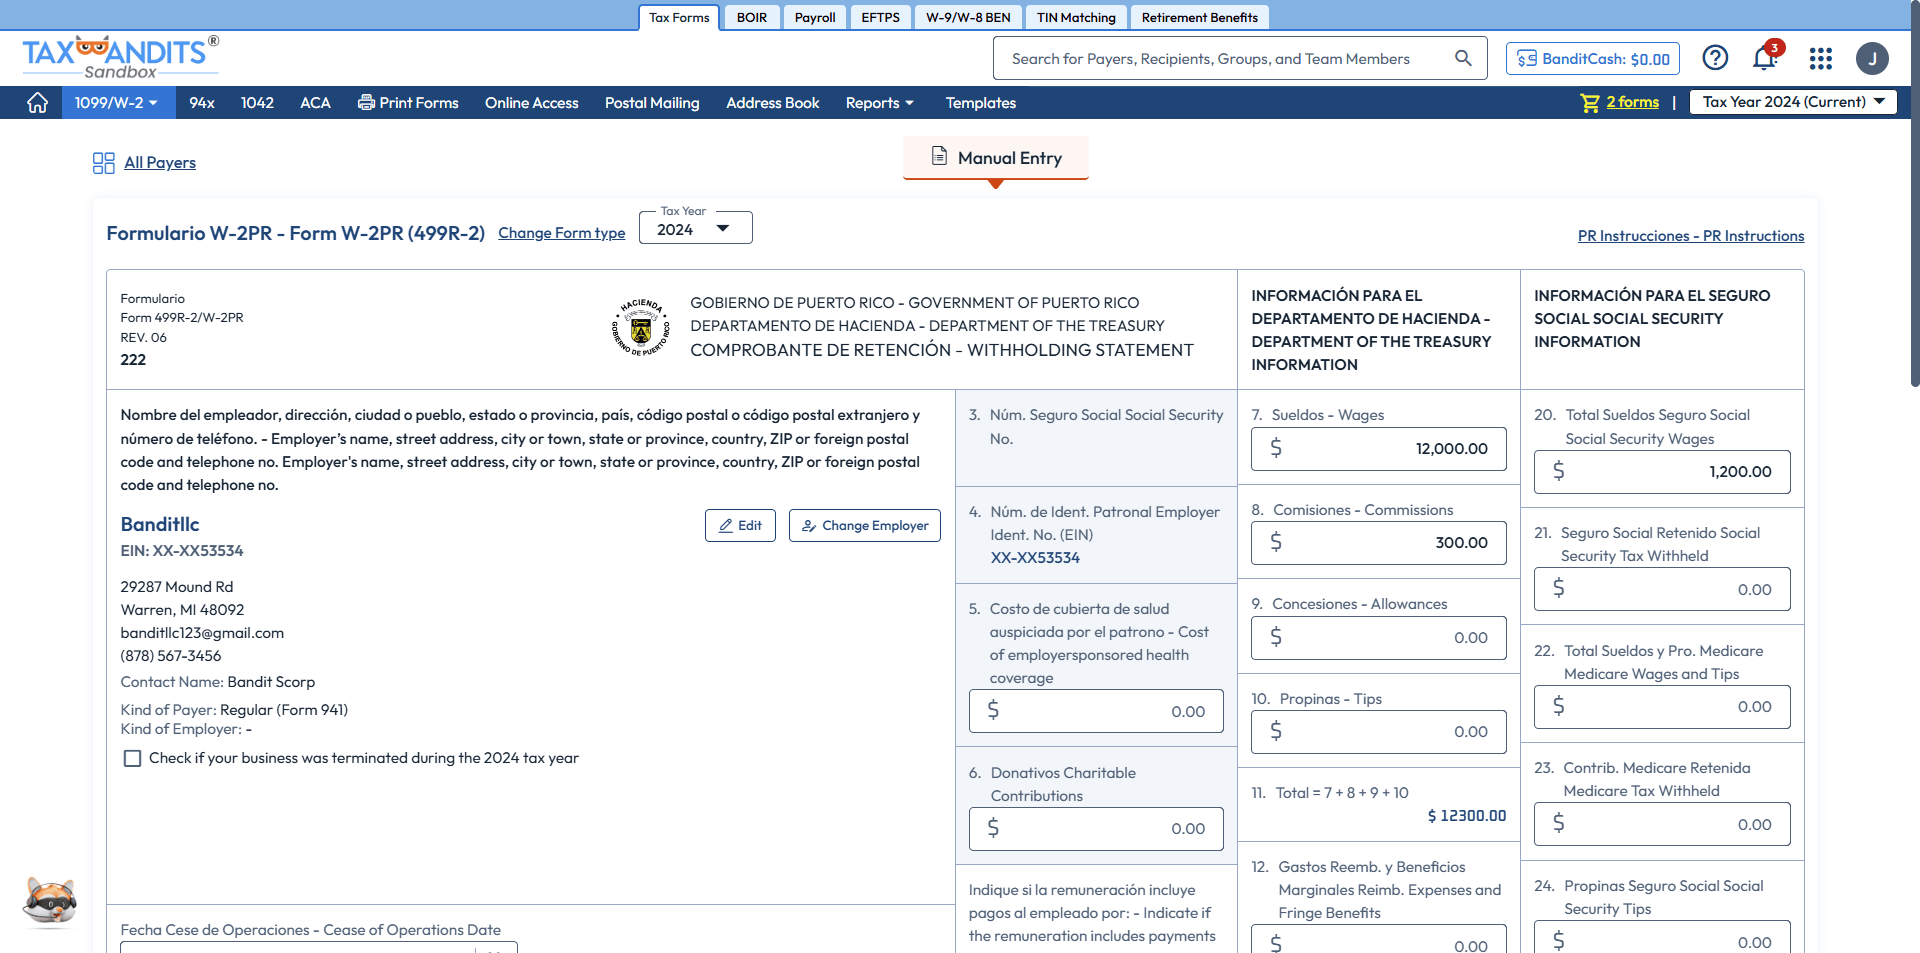Click the search magnifier icon
This screenshot has width=1920, height=953.
point(1463,59)
